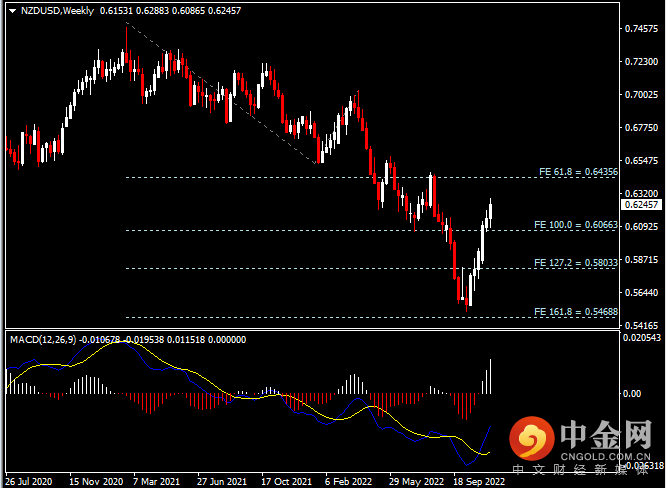Screen dimensions: 666x488
Task: Click the tallest white MACD histogram bar
Action: coord(491,376)
